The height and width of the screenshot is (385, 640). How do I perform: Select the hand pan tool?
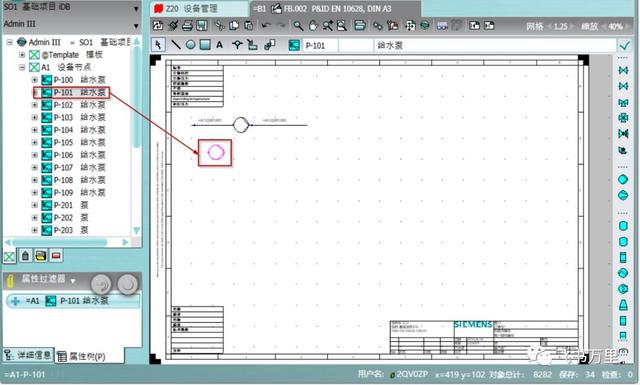point(313,26)
